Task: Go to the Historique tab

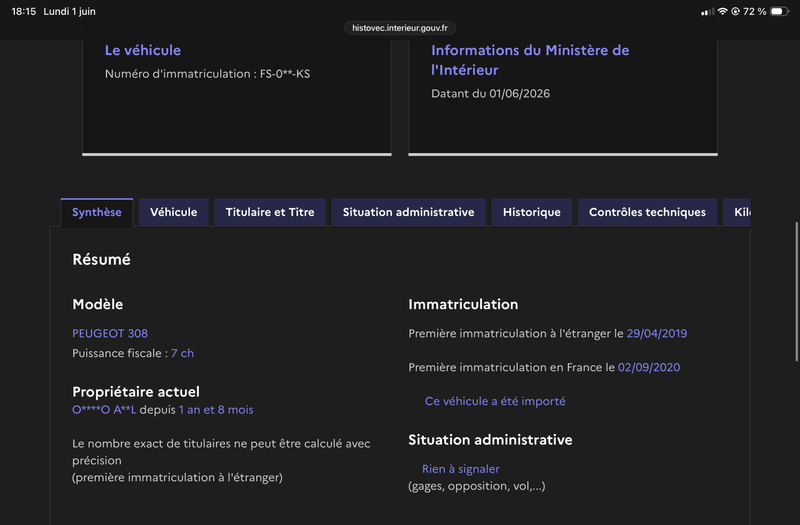Action: point(532,212)
